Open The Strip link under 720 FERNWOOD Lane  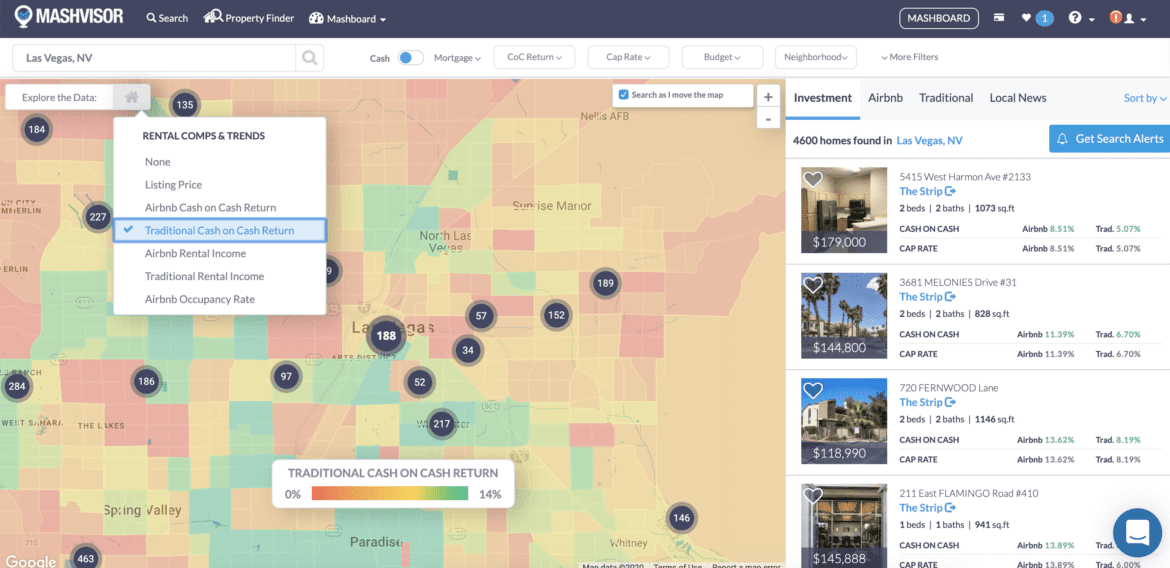click(927, 402)
